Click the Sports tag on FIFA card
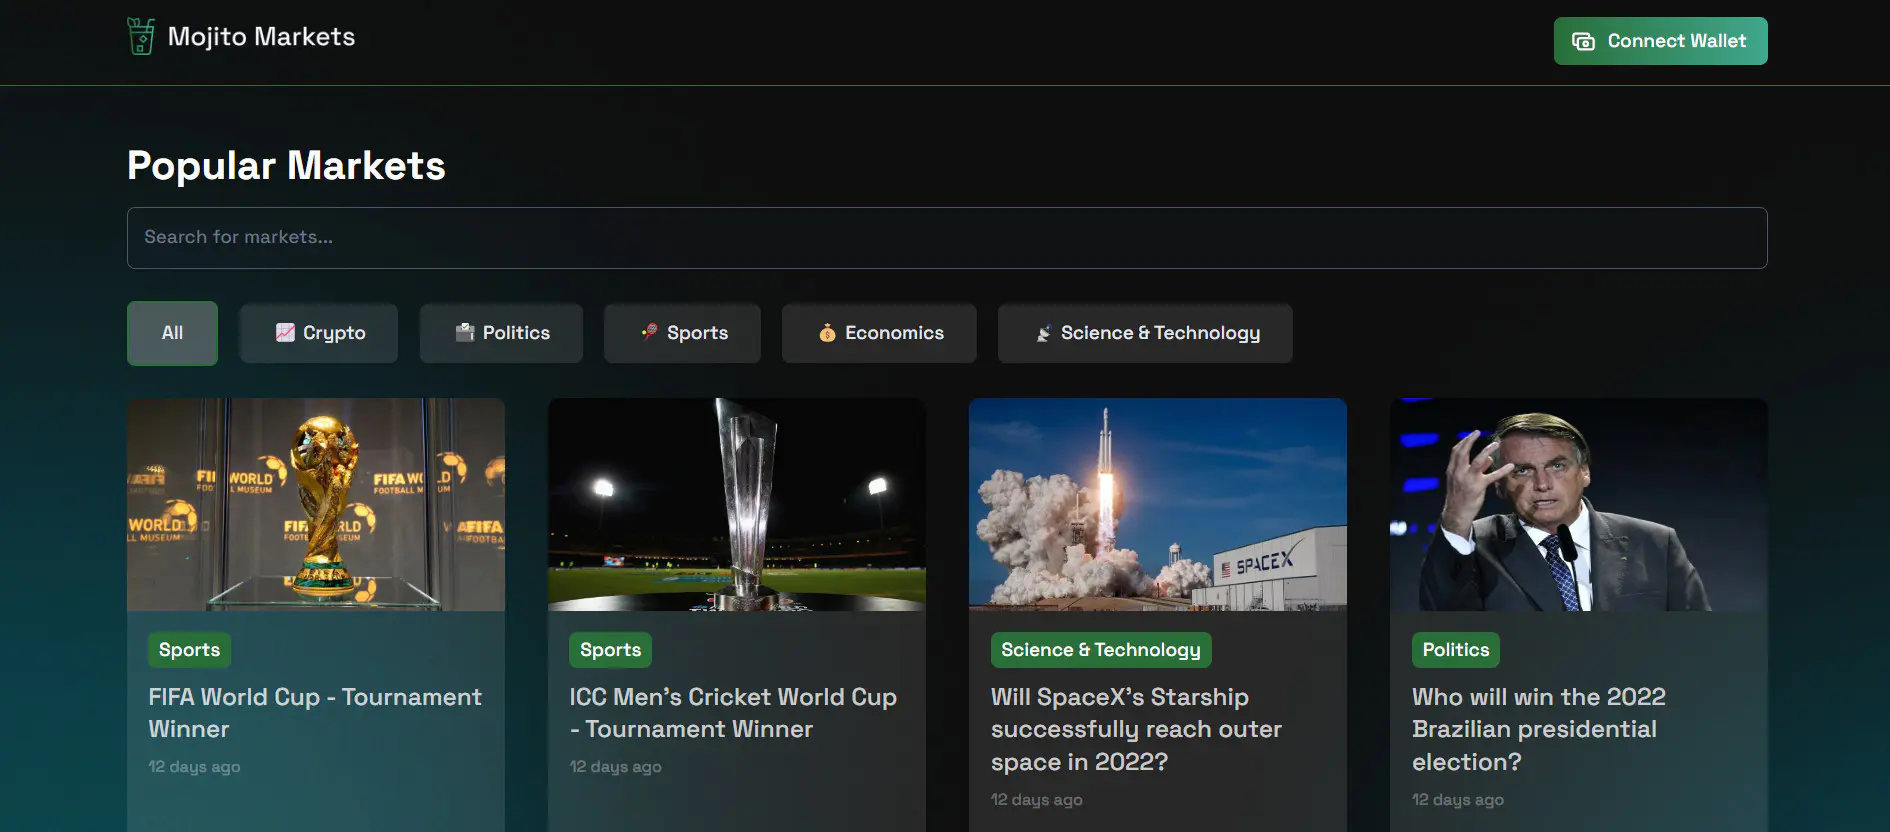 point(190,650)
